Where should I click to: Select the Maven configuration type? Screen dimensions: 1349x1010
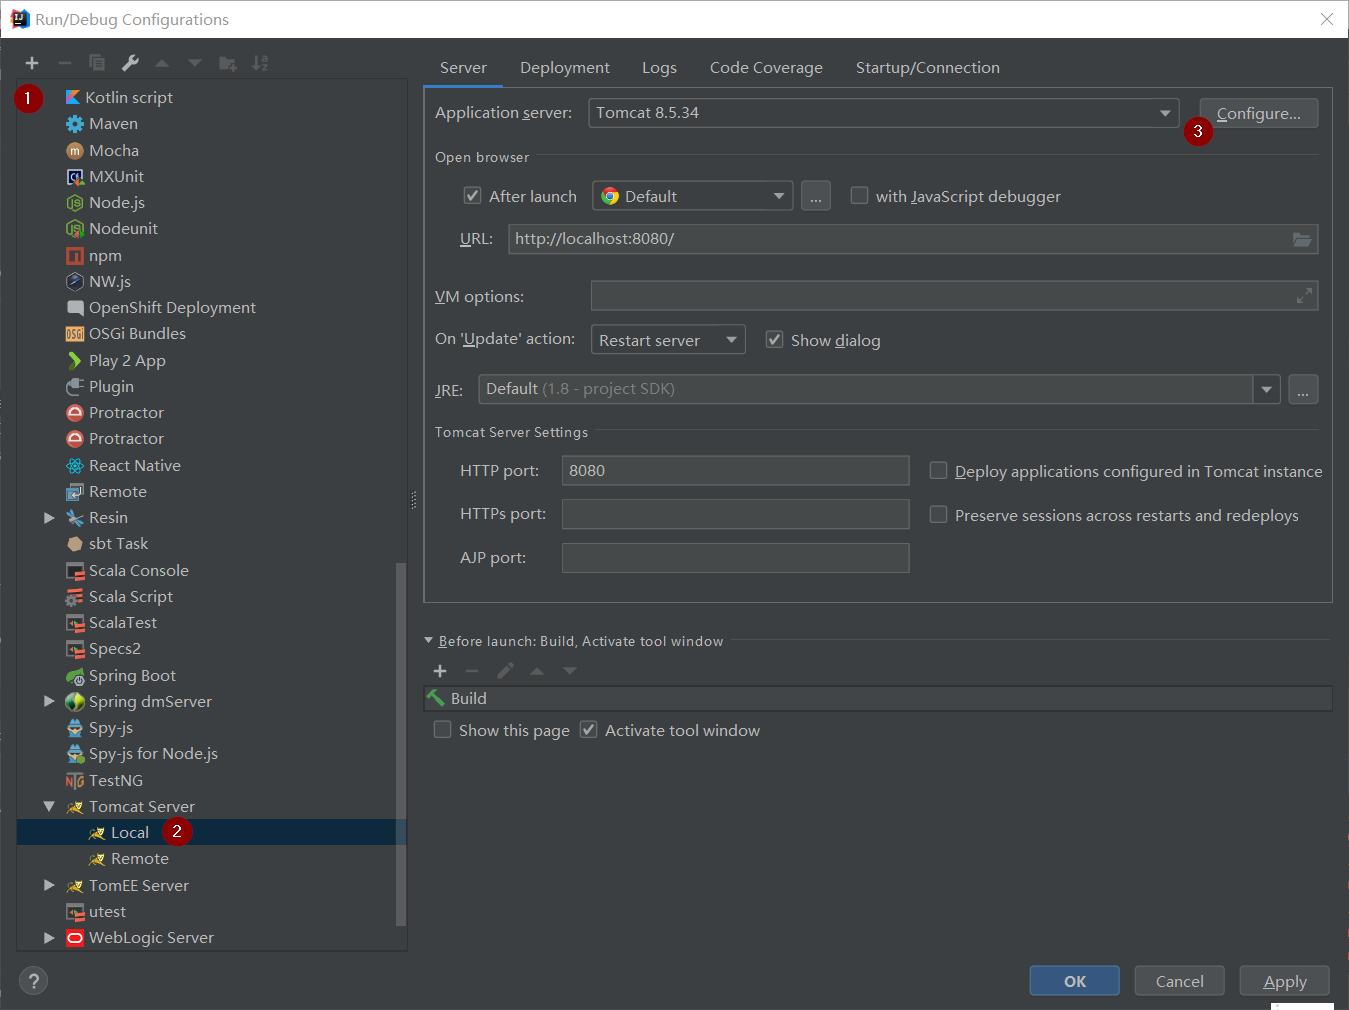pos(113,124)
